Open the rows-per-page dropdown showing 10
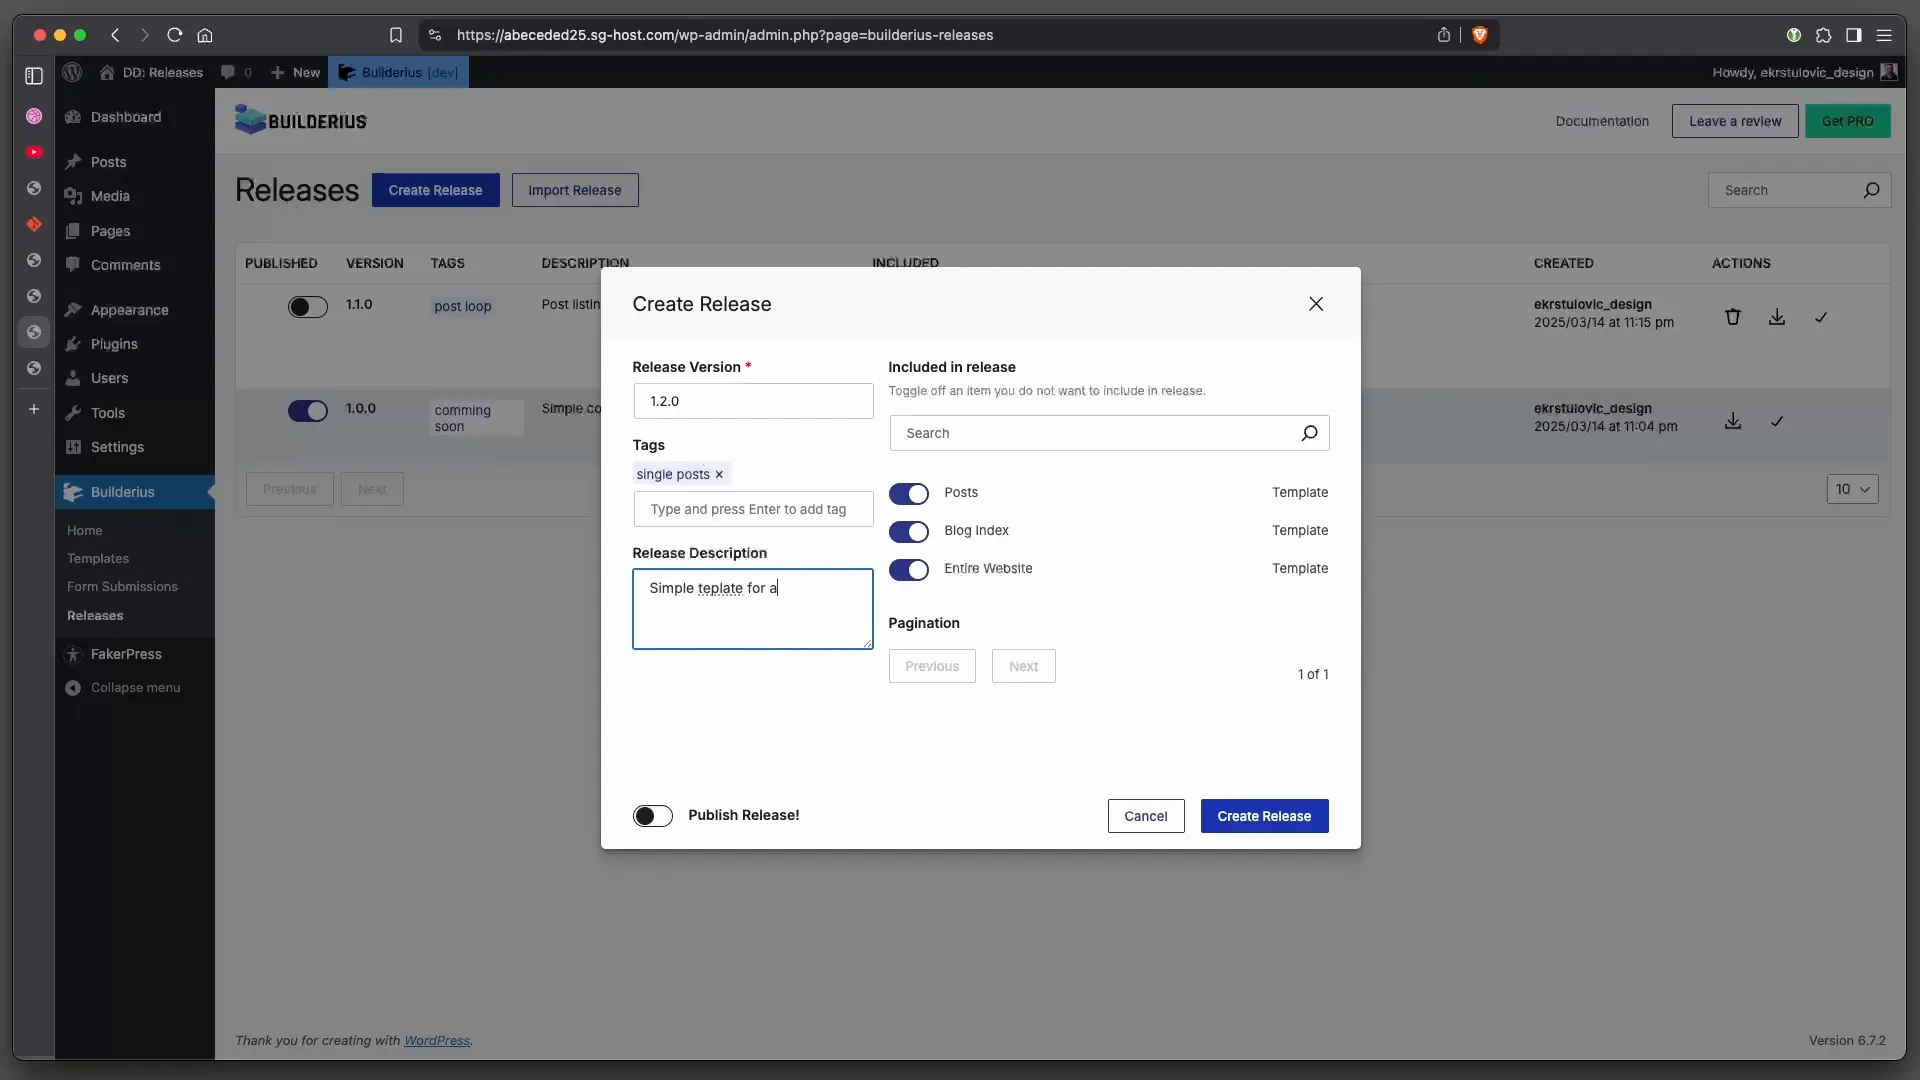 [1852, 489]
